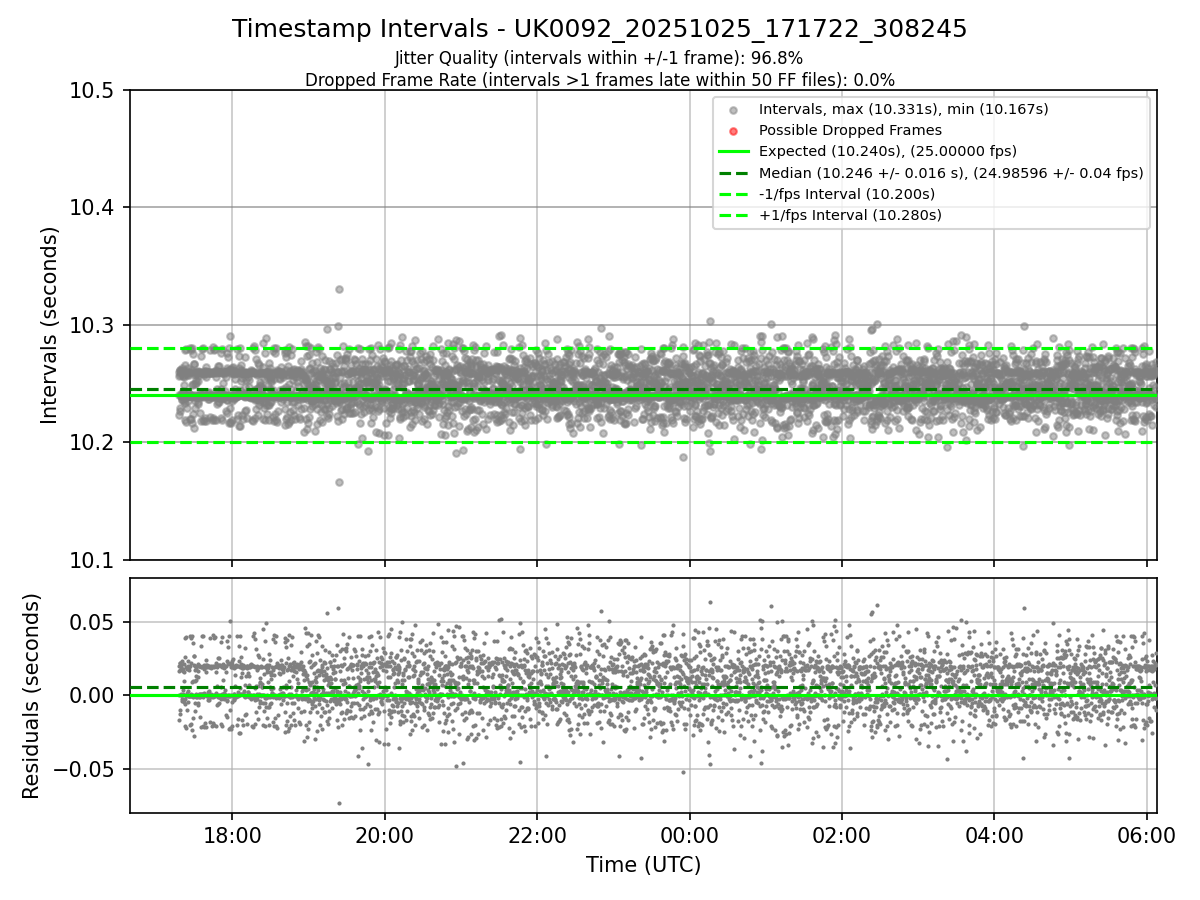
Task: Click legend text "+1/fps Interval (10.280s)"
Action: coord(850,215)
